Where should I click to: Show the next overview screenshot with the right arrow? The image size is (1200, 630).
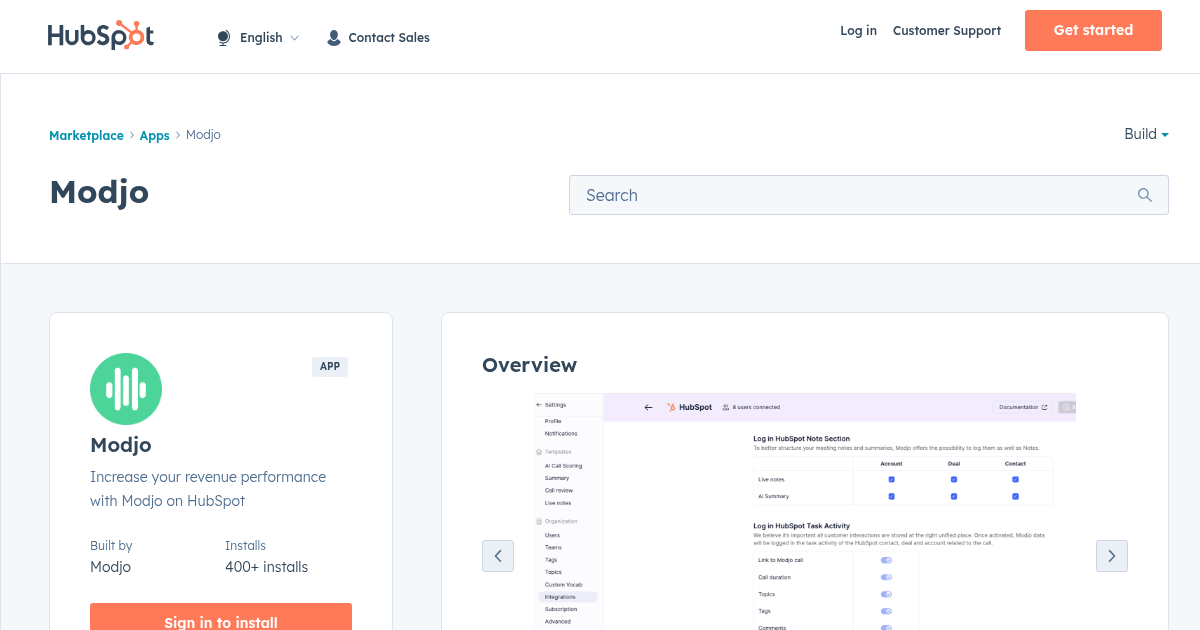1111,555
